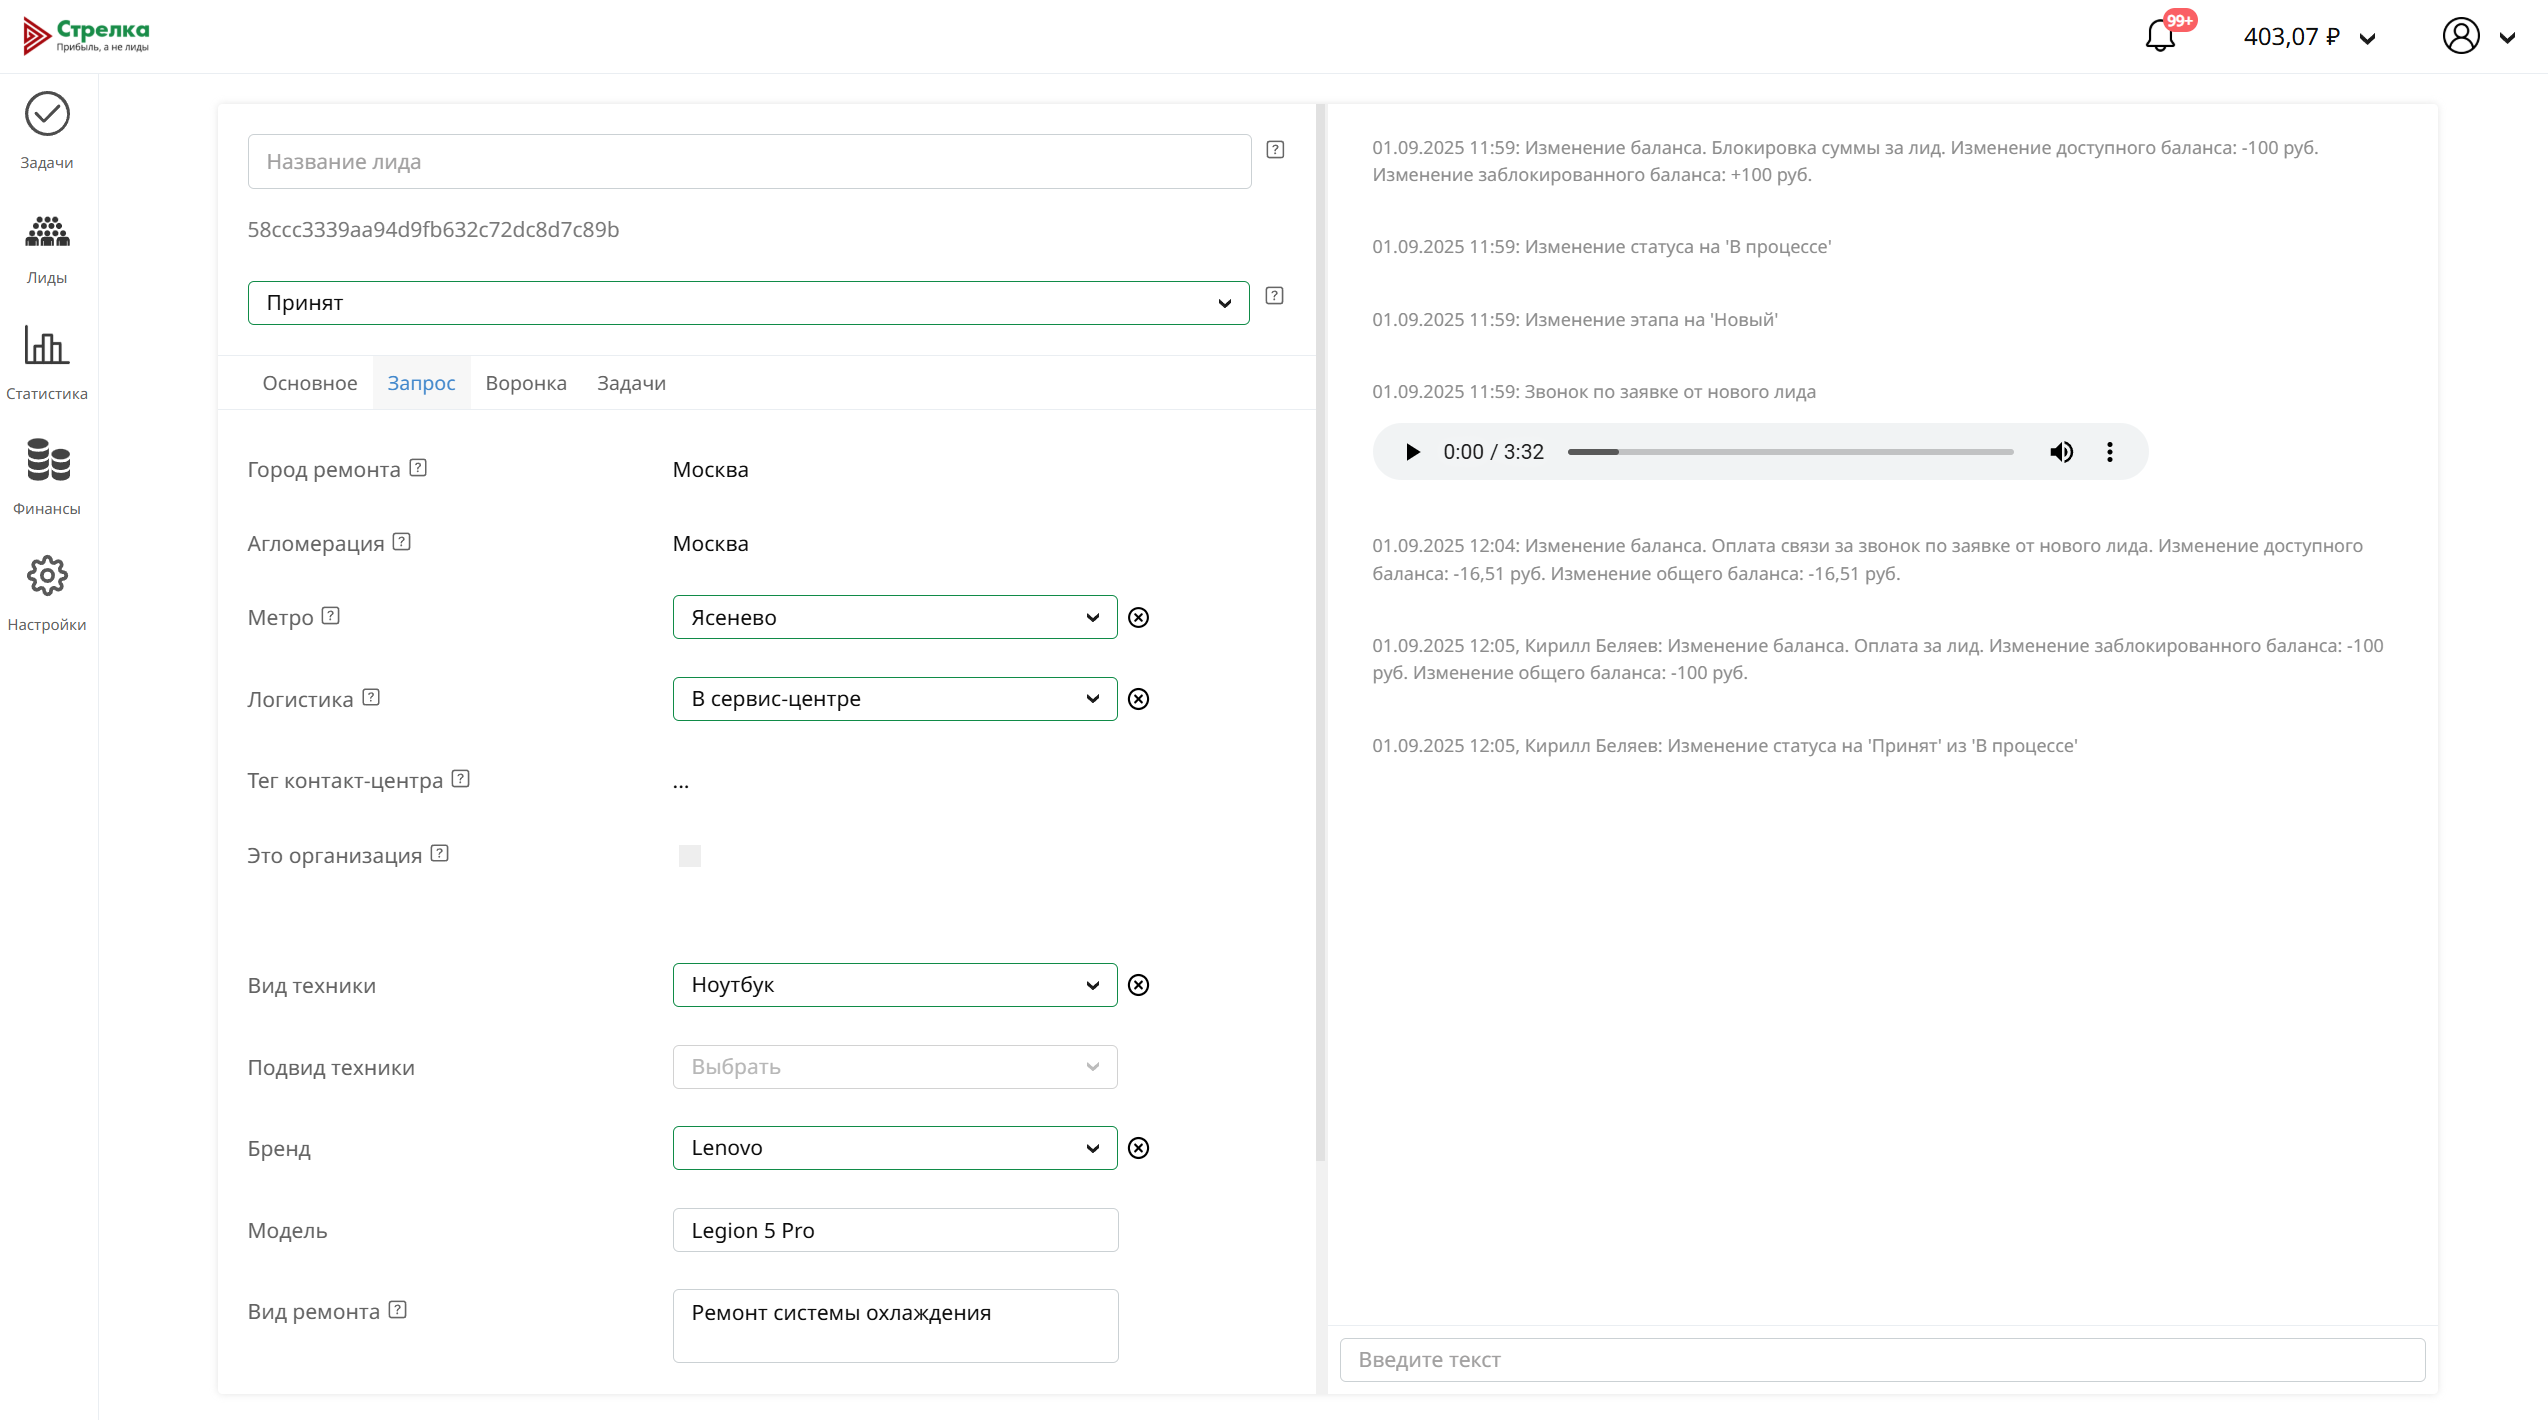Open Настройки gear icon
This screenshot has height=1420, width=2548.
pyautogui.click(x=47, y=593)
